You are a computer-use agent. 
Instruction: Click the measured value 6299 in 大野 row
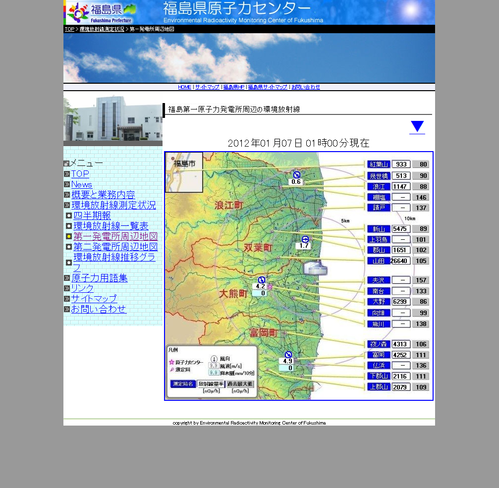[401, 302]
